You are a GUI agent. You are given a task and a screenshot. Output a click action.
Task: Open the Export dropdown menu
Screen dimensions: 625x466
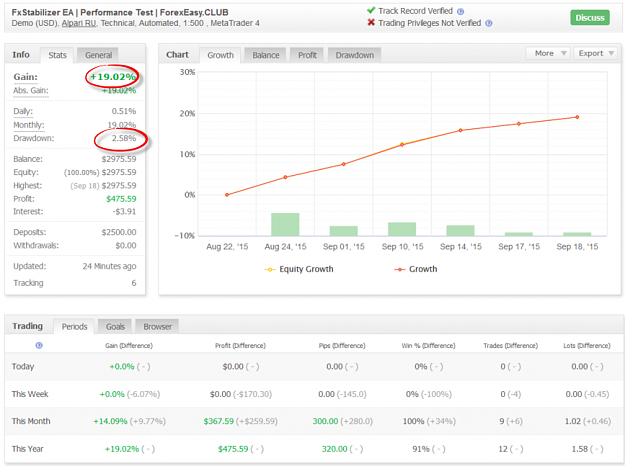[x=596, y=53]
